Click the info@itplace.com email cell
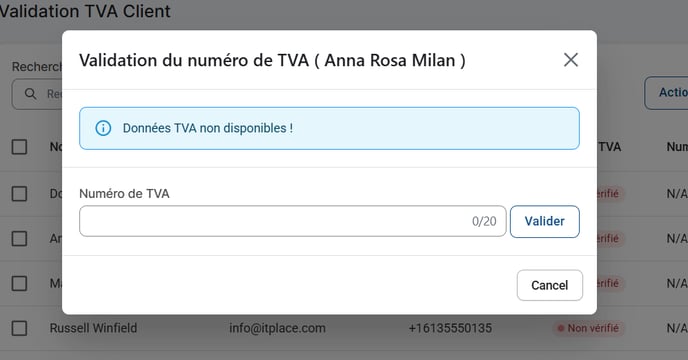The image size is (688, 360). tap(277, 328)
